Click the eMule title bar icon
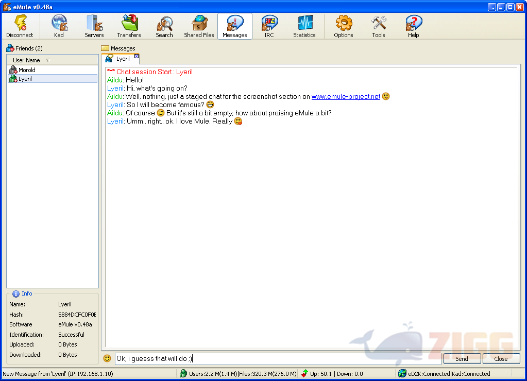527x381 pixels. (7, 7)
